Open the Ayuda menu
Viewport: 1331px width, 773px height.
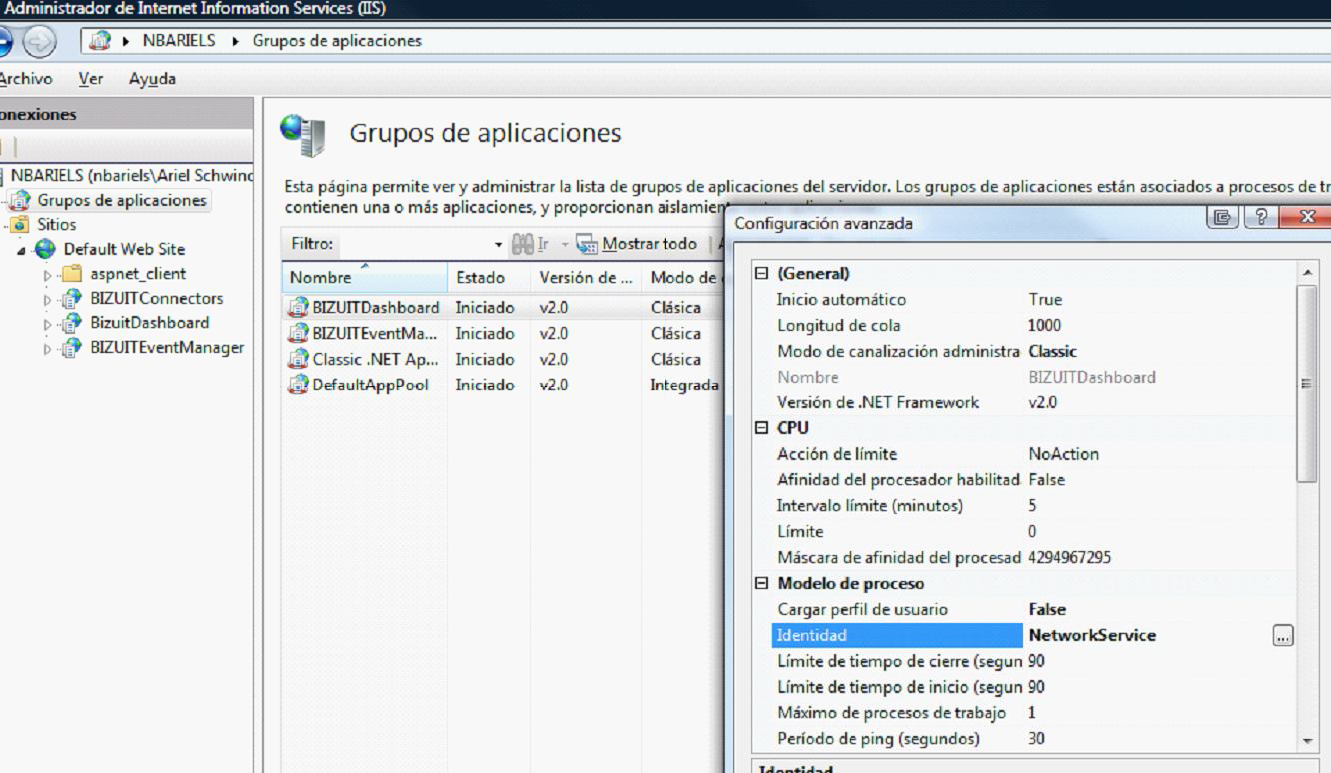tap(152, 79)
